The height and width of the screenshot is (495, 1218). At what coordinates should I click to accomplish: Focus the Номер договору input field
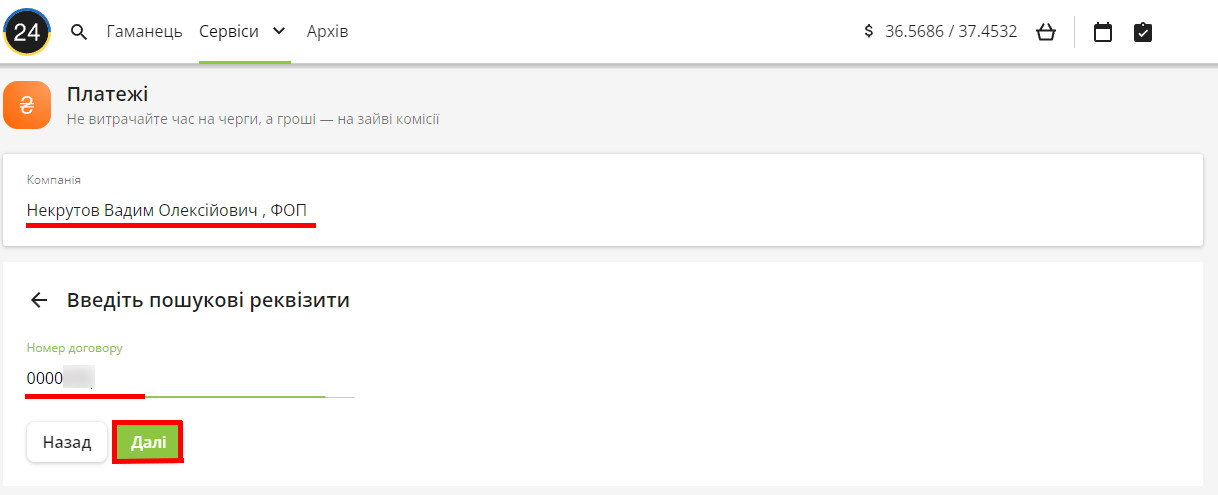click(x=190, y=378)
